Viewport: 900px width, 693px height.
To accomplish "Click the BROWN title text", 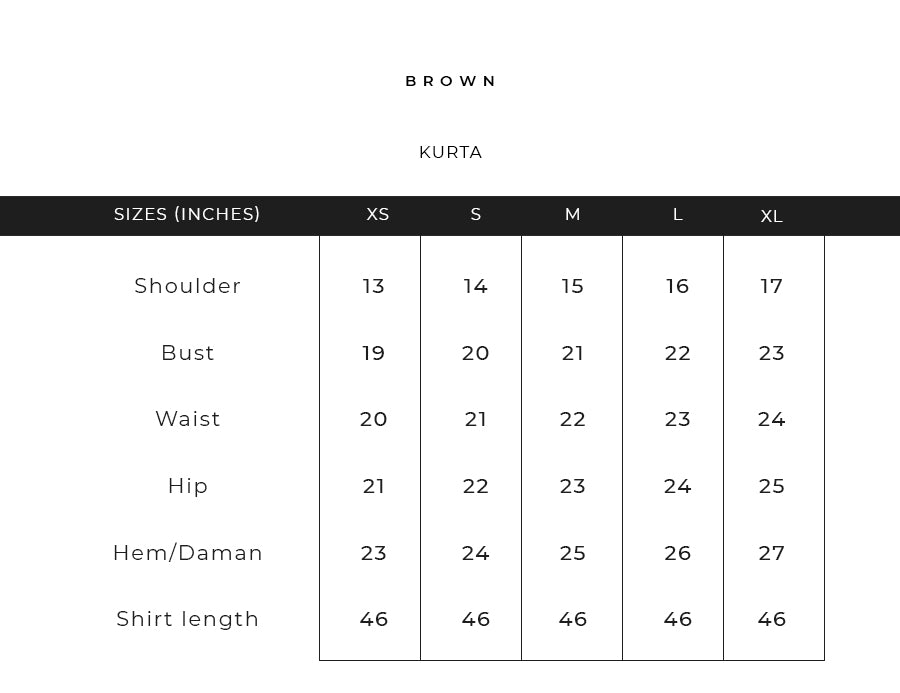I will click(451, 81).
